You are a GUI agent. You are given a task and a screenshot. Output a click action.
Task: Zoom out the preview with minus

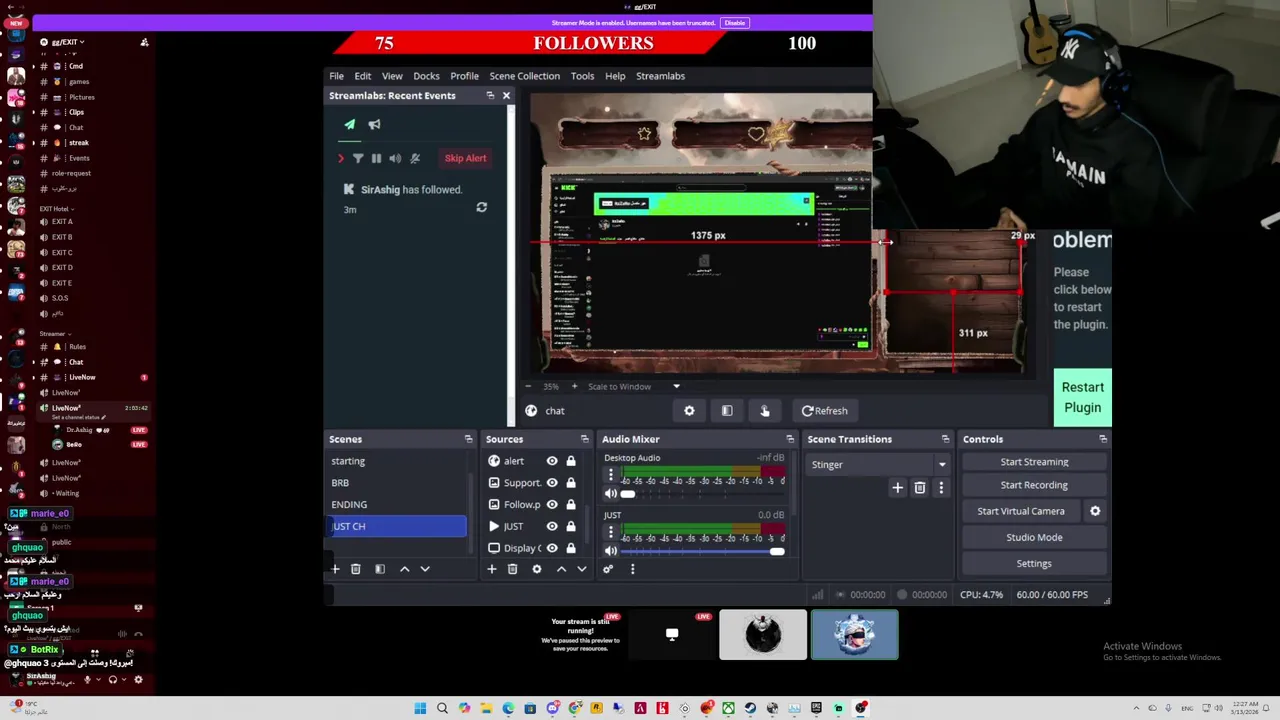[x=528, y=386]
